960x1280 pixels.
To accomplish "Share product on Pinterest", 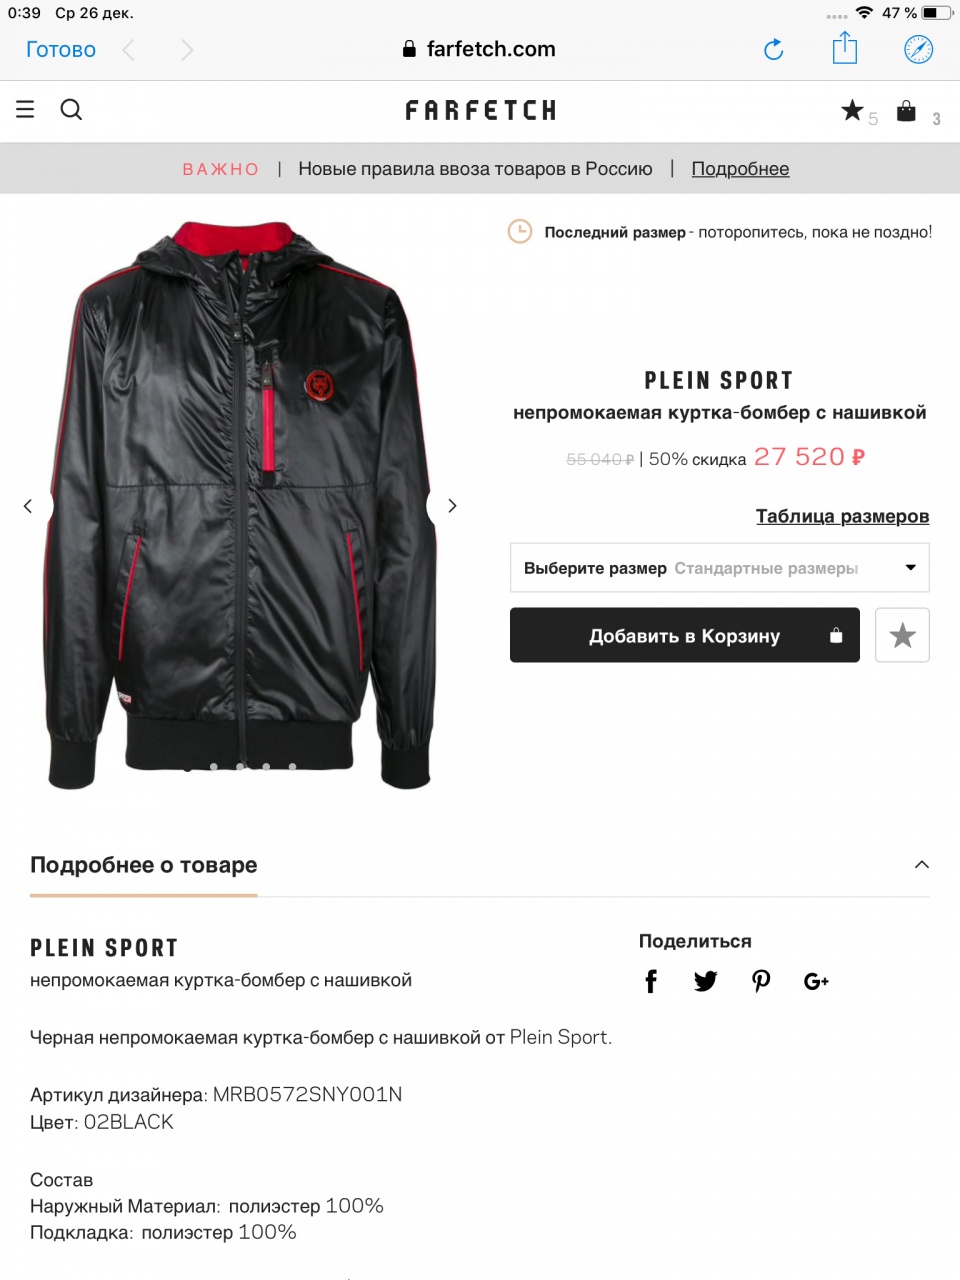I will click(x=761, y=981).
